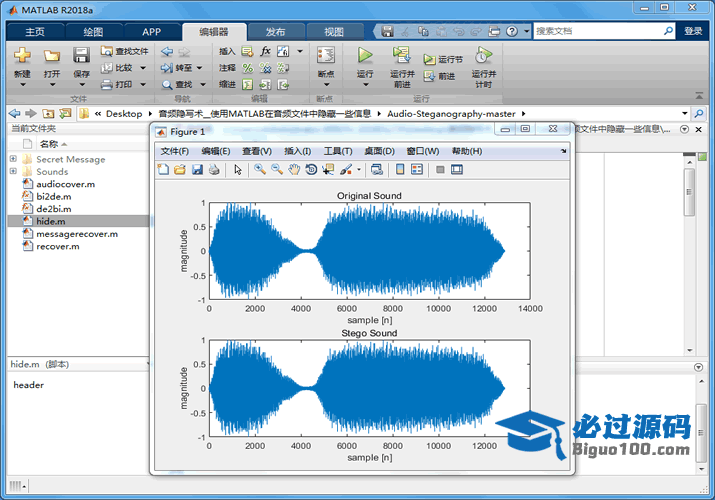The image size is (715, 500).
Task: Click editor vertical scrollbar thumb
Action: pos(689,192)
